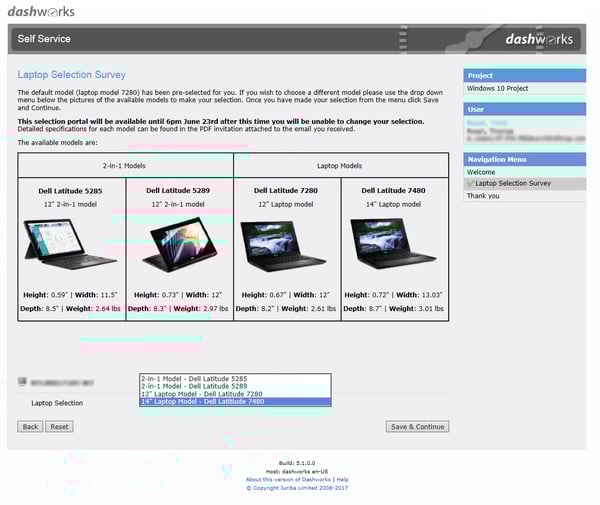Image resolution: width=600 pixels, height=505 pixels.
Task: Click the Laptop Models column header
Action: pos(339,166)
